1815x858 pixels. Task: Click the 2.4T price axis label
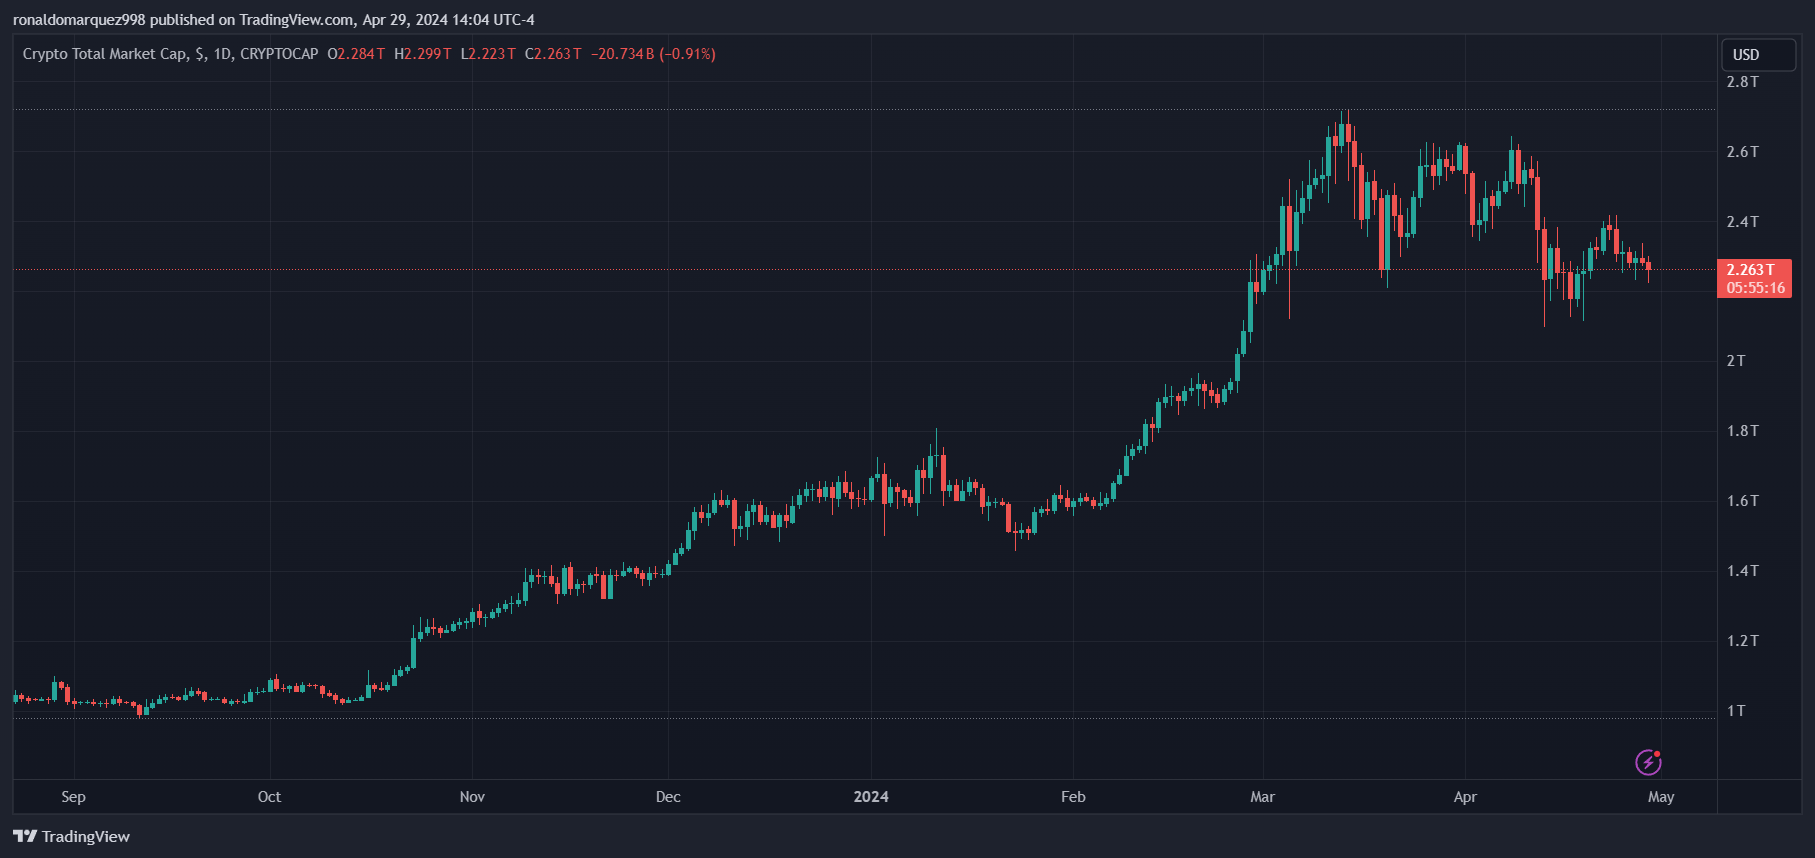pos(1742,222)
